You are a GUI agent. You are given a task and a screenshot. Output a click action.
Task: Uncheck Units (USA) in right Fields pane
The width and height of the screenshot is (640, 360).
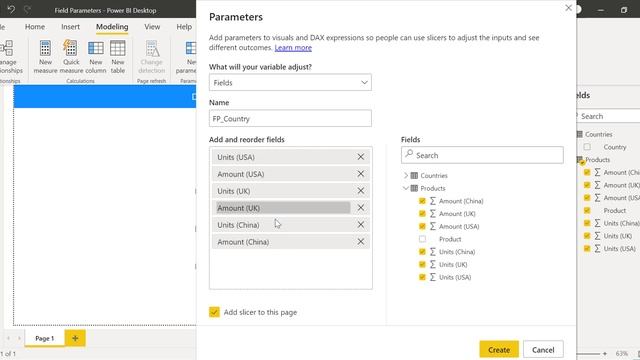tap(587, 249)
